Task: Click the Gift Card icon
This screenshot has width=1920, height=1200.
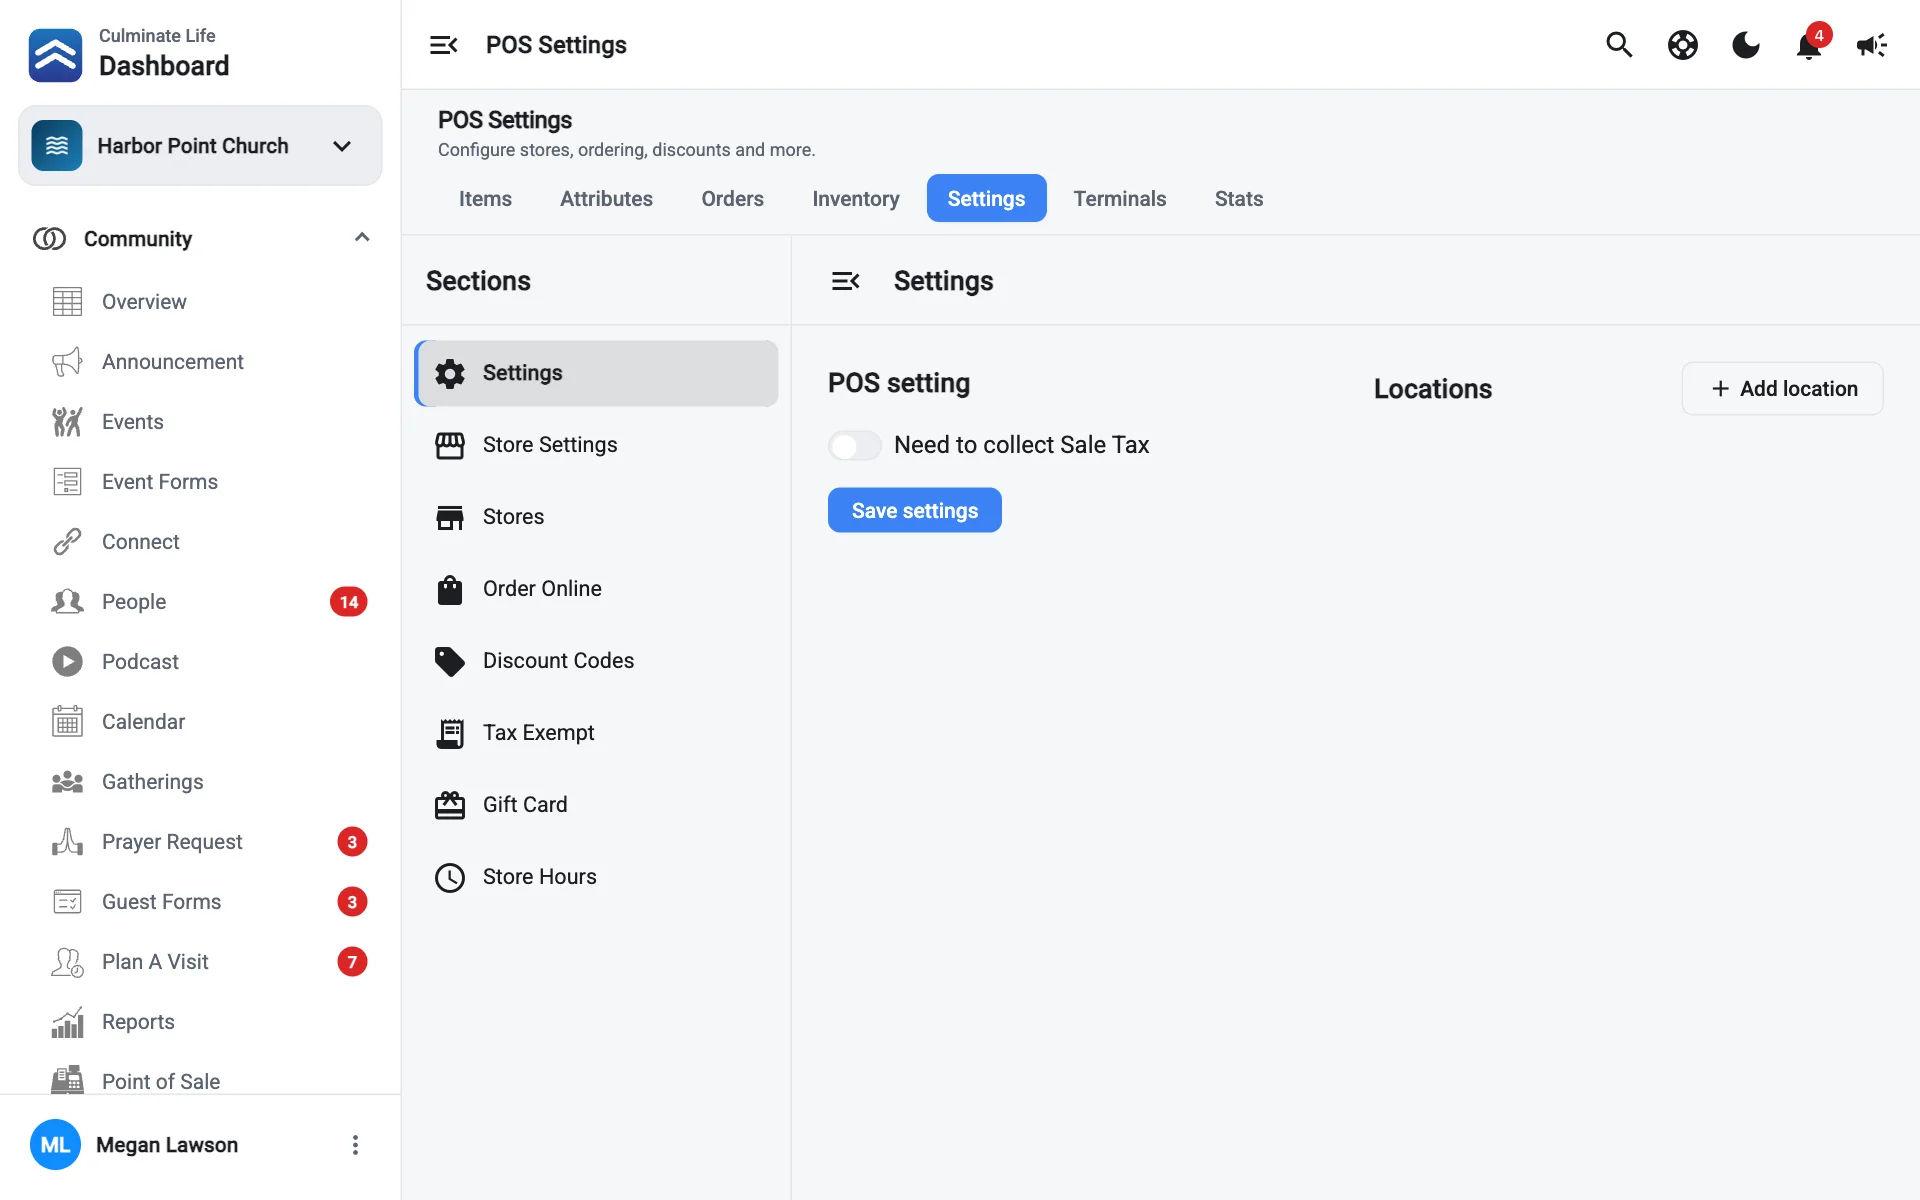Action: pos(450,805)
